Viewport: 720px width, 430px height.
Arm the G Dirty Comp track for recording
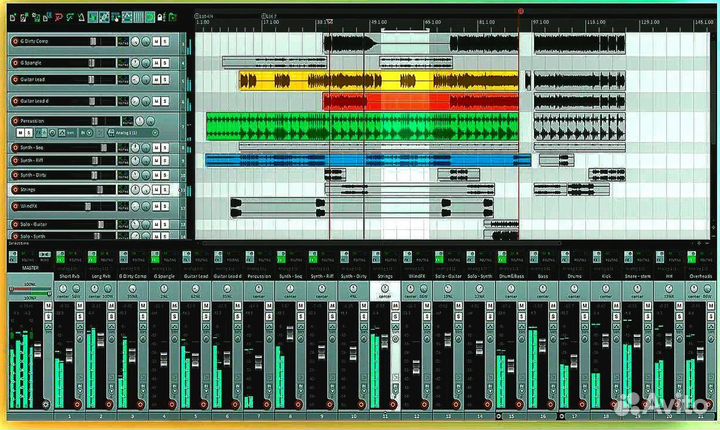pyautogui.click(x=15, y=41)
